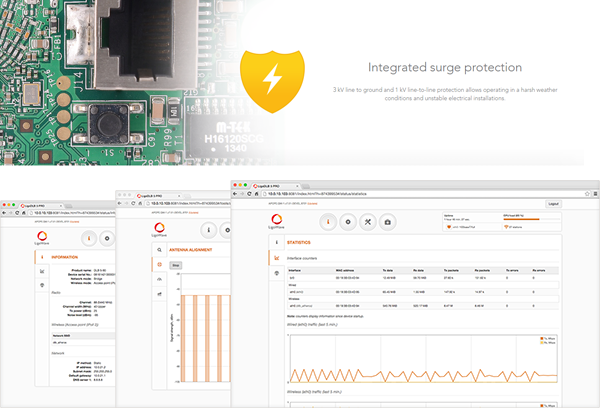Screen dimensions: 600x420
Task: Select the fourth sidebar tab in Antenna window
Action: (x=159, y=294)
